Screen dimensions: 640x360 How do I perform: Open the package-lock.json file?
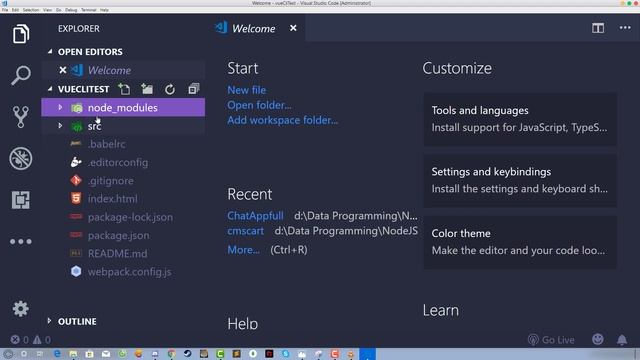click(x=123, y=217)
